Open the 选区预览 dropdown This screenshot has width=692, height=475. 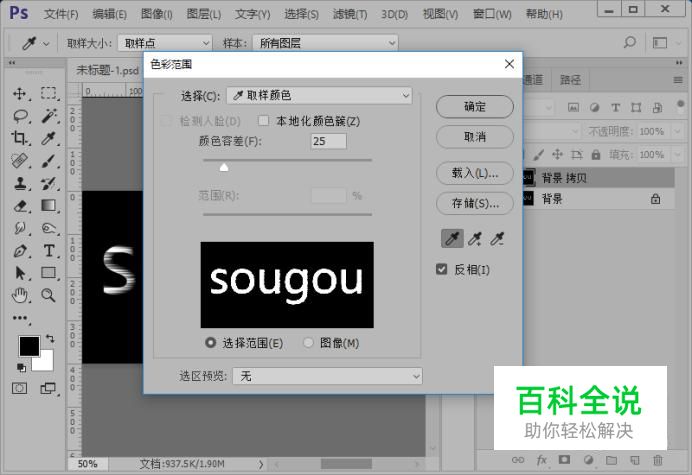[x=327, y=376]
